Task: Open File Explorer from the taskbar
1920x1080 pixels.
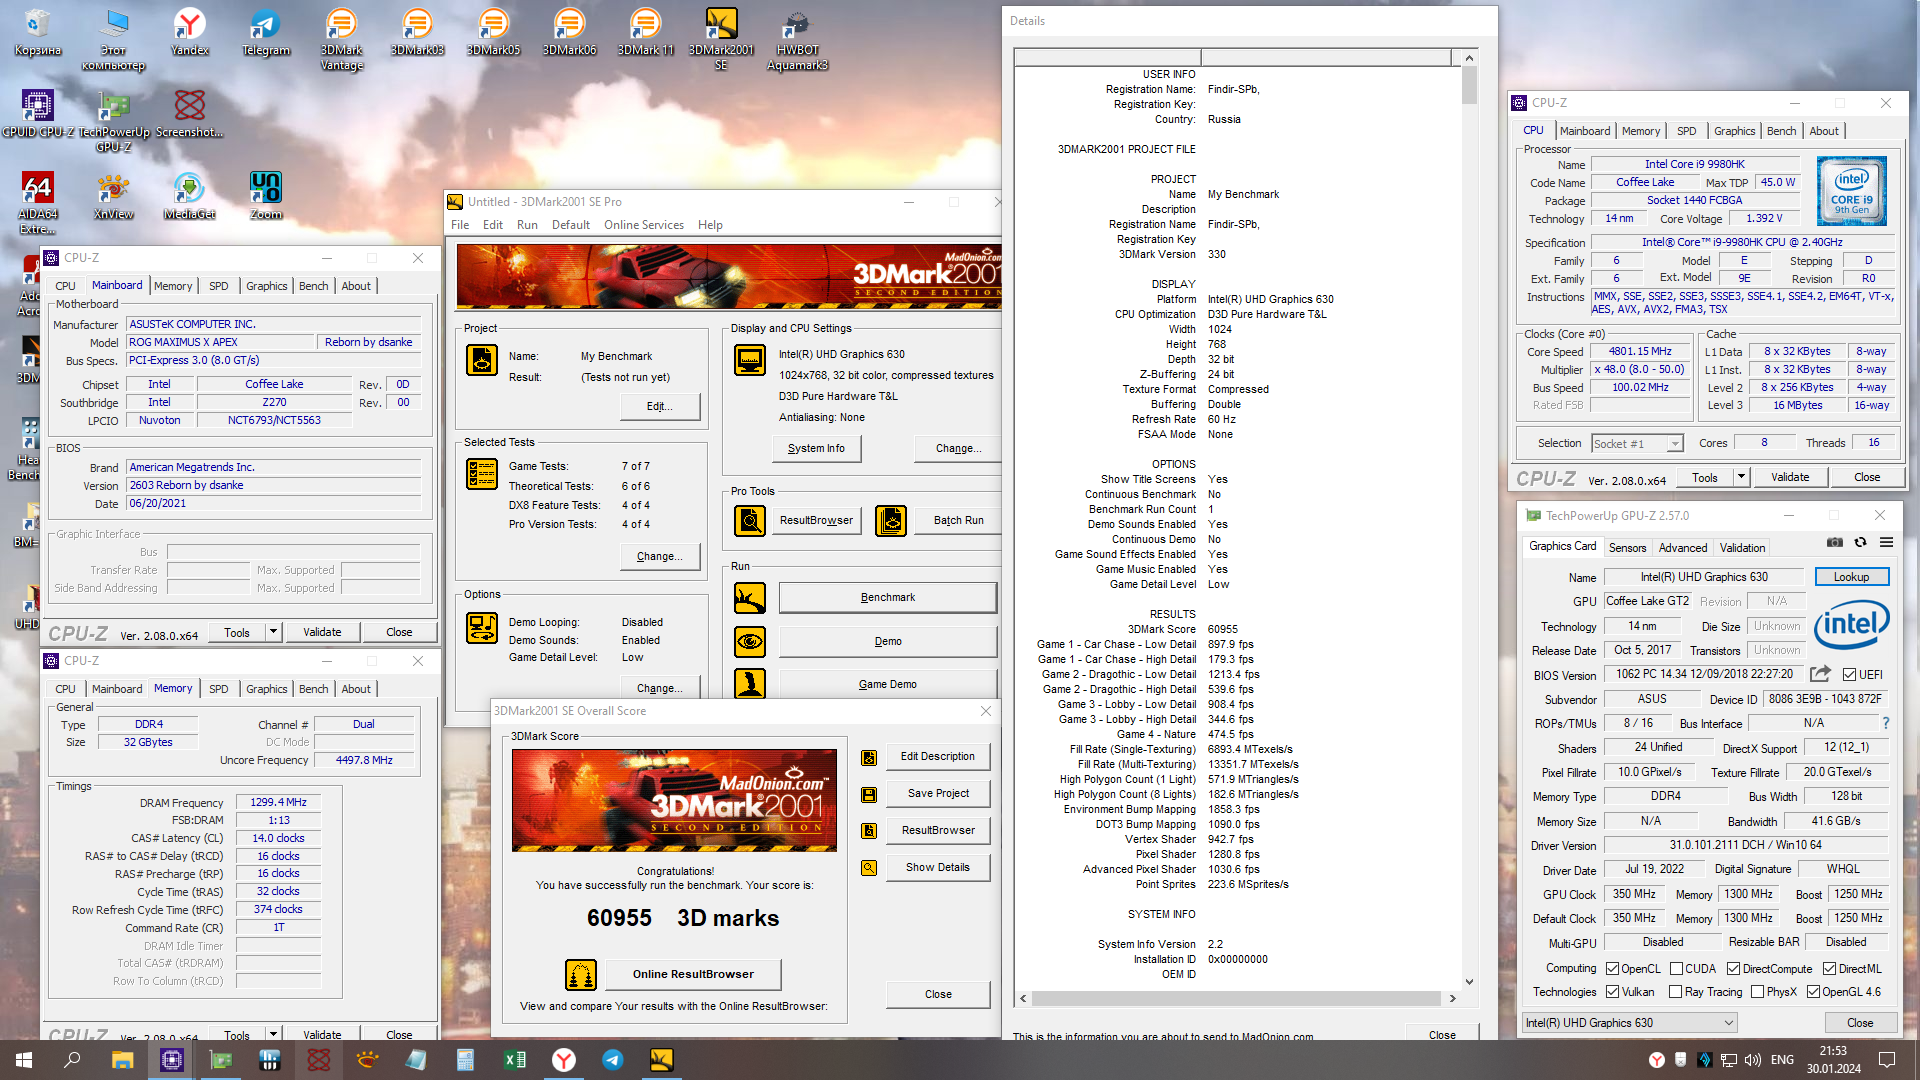Action: 122,1060
